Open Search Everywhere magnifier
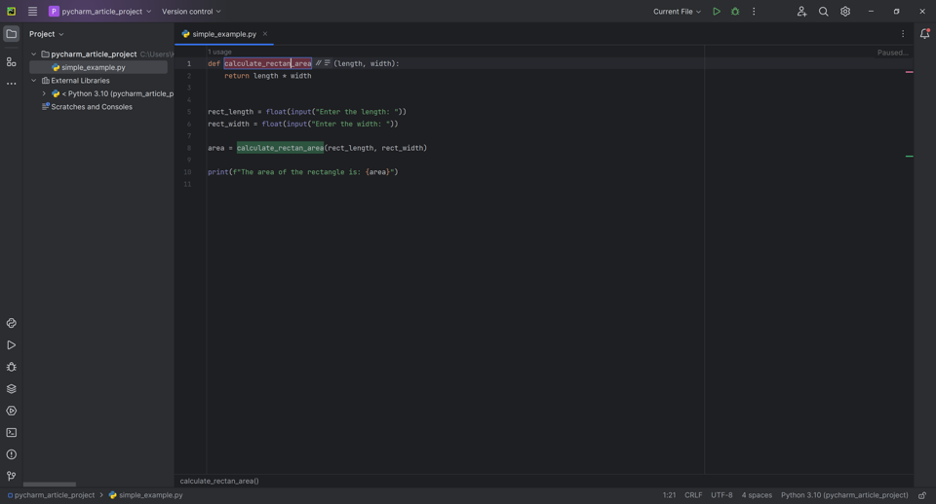 823,11
